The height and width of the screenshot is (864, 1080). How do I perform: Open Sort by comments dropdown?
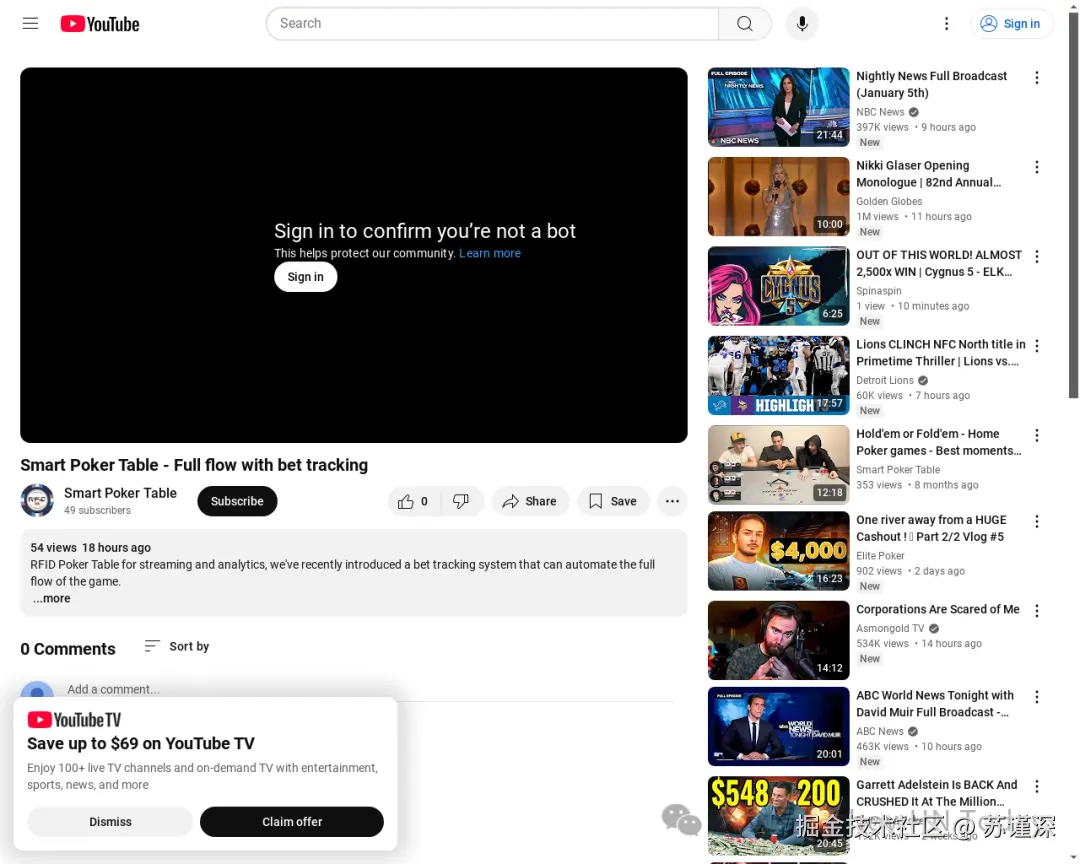[176, 646]
